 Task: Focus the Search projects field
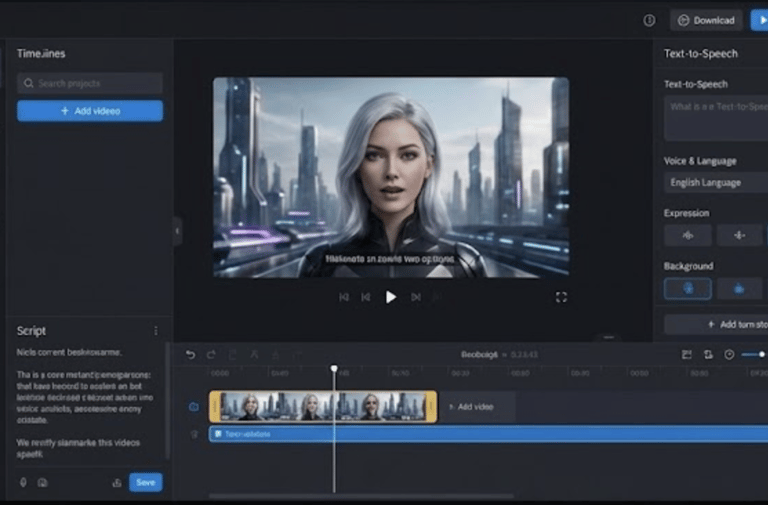pos(90,83)
